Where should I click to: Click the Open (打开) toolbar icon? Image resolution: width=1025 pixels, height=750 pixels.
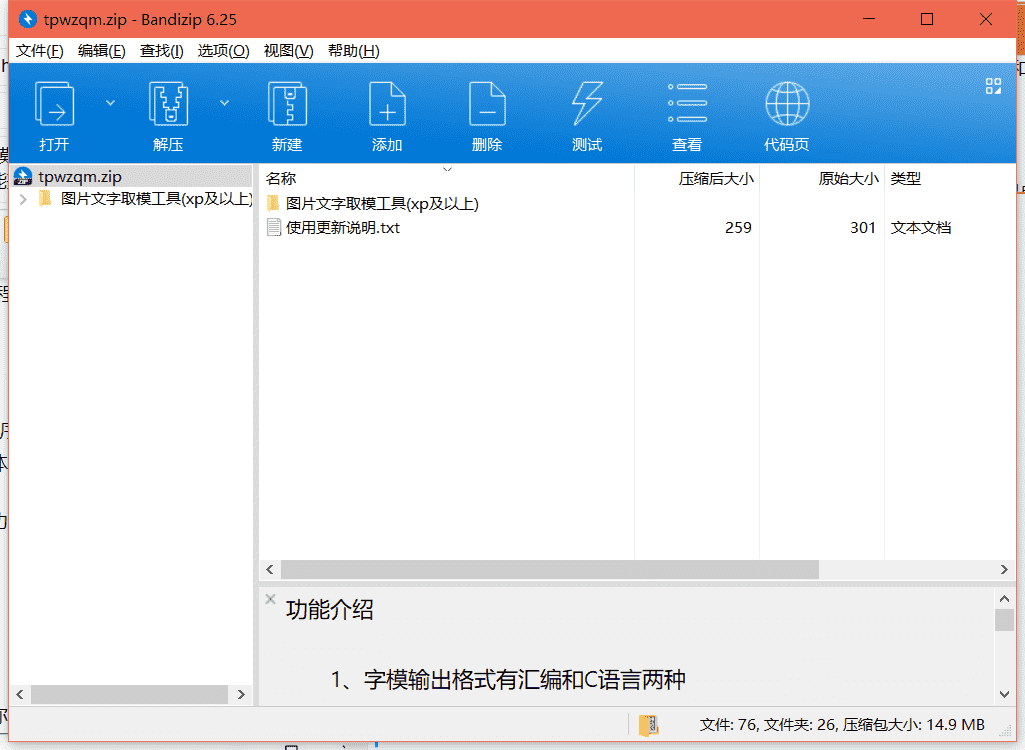54,103
